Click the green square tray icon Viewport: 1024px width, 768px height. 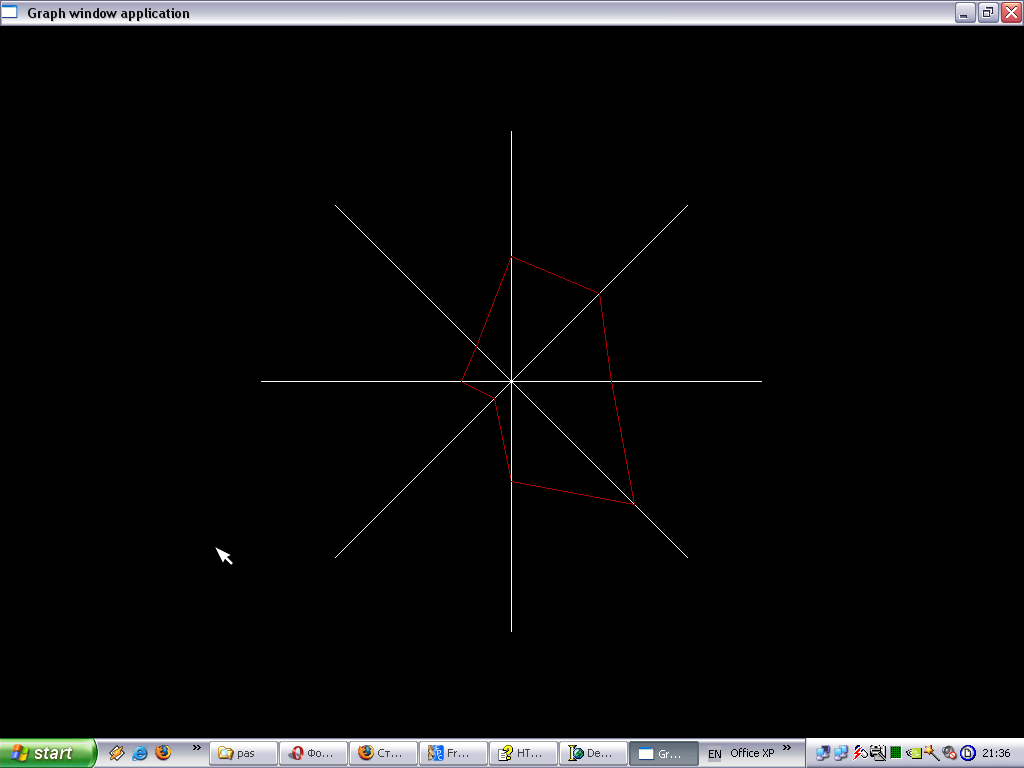896,753
